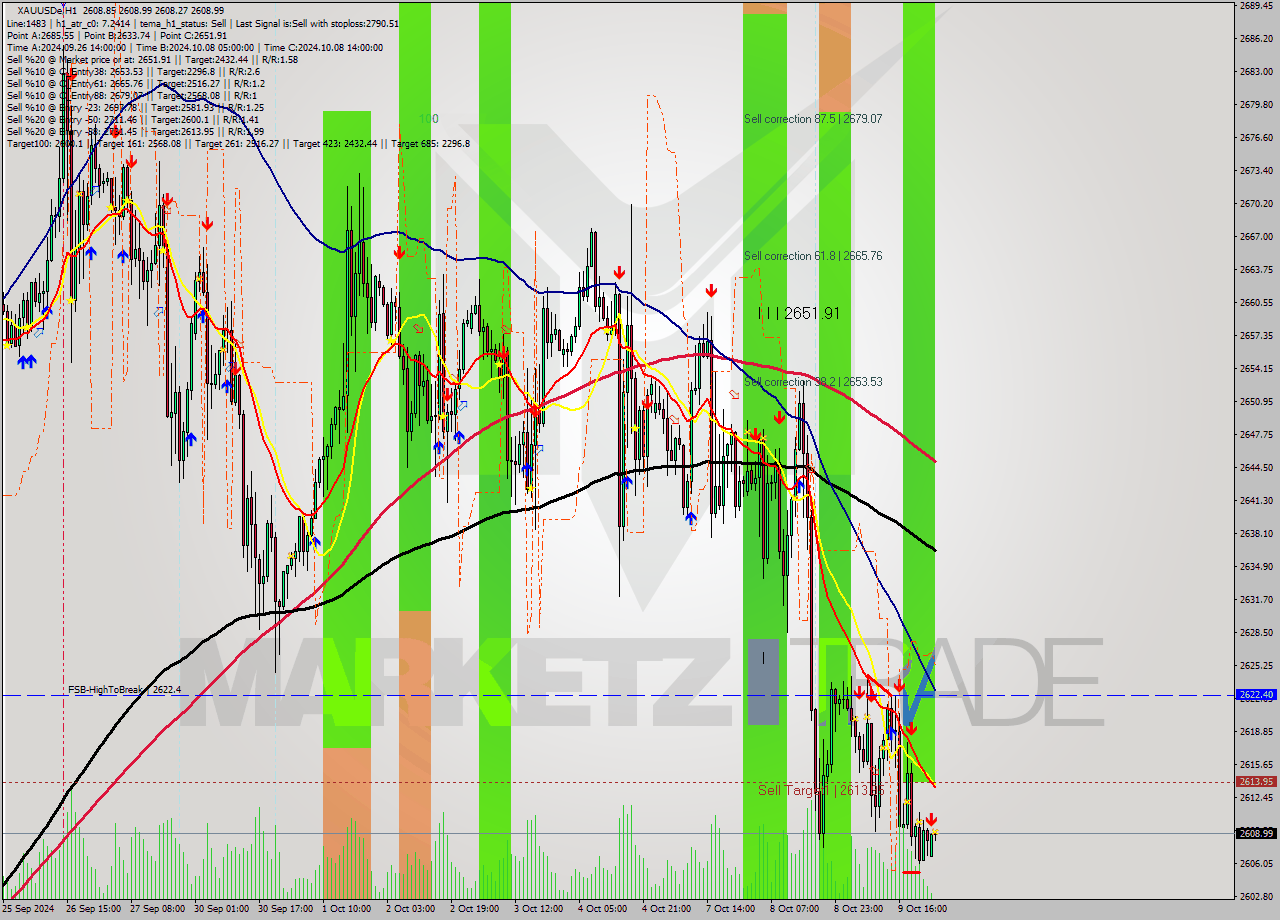
Task: Click the '1 Oct 10:00' time label
Action: click(347, 909)
